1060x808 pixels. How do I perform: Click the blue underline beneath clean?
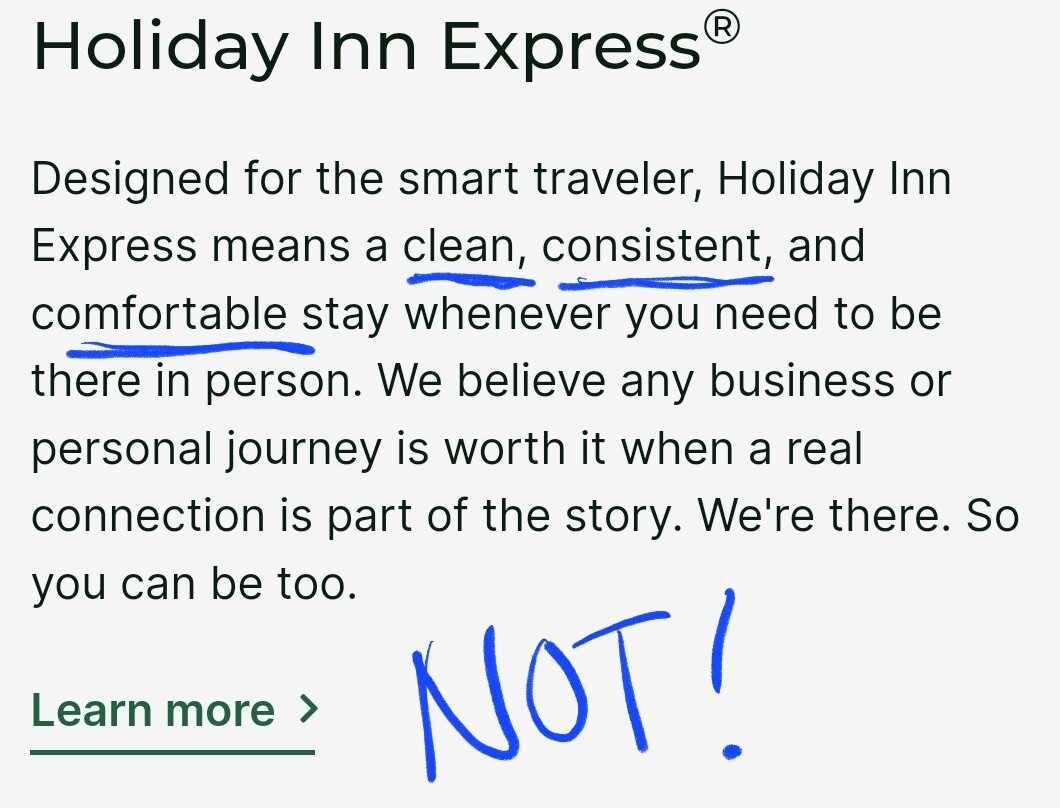pos(468,280)
